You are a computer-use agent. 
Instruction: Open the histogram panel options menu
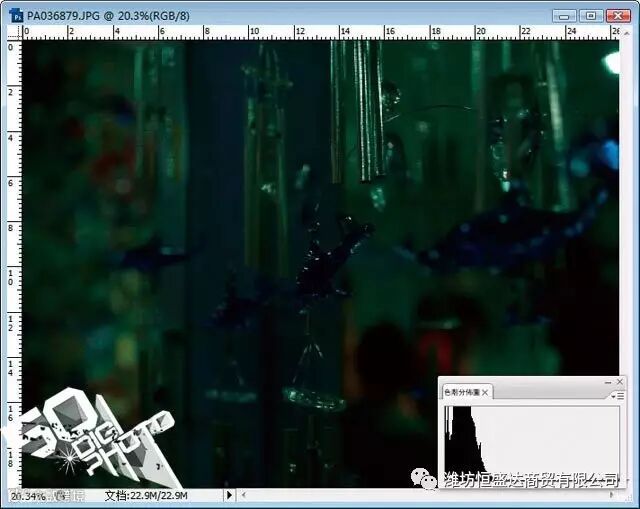(x=618, y=396)
